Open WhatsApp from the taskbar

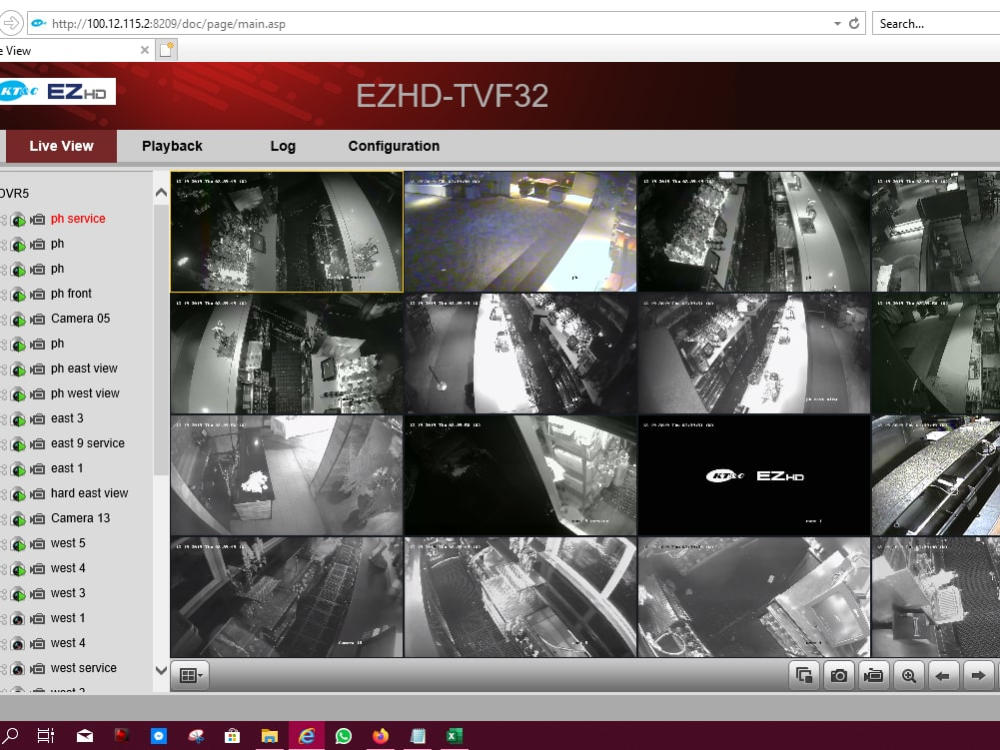344,736
